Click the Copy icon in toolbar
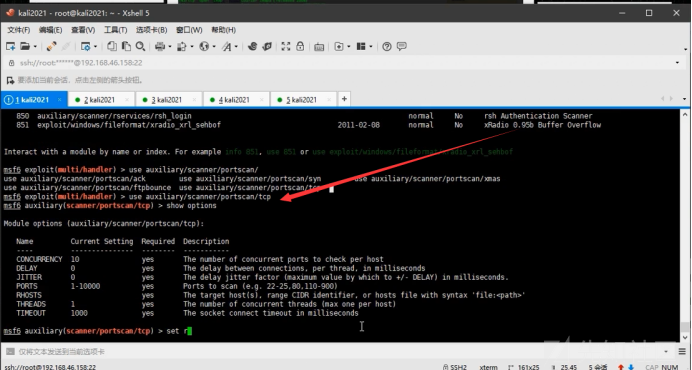692x370 pixels. [x=112, y=46]
